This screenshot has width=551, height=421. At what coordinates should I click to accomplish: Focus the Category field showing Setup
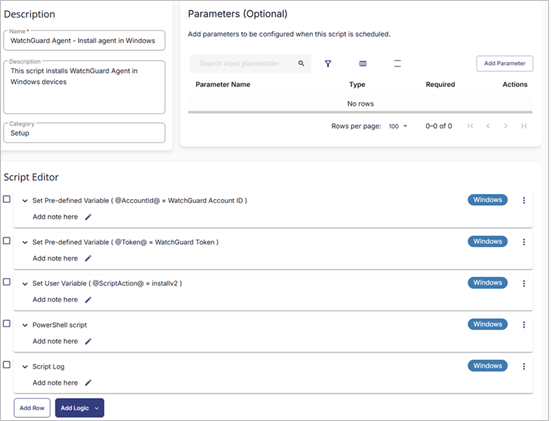tap(84, 133)
